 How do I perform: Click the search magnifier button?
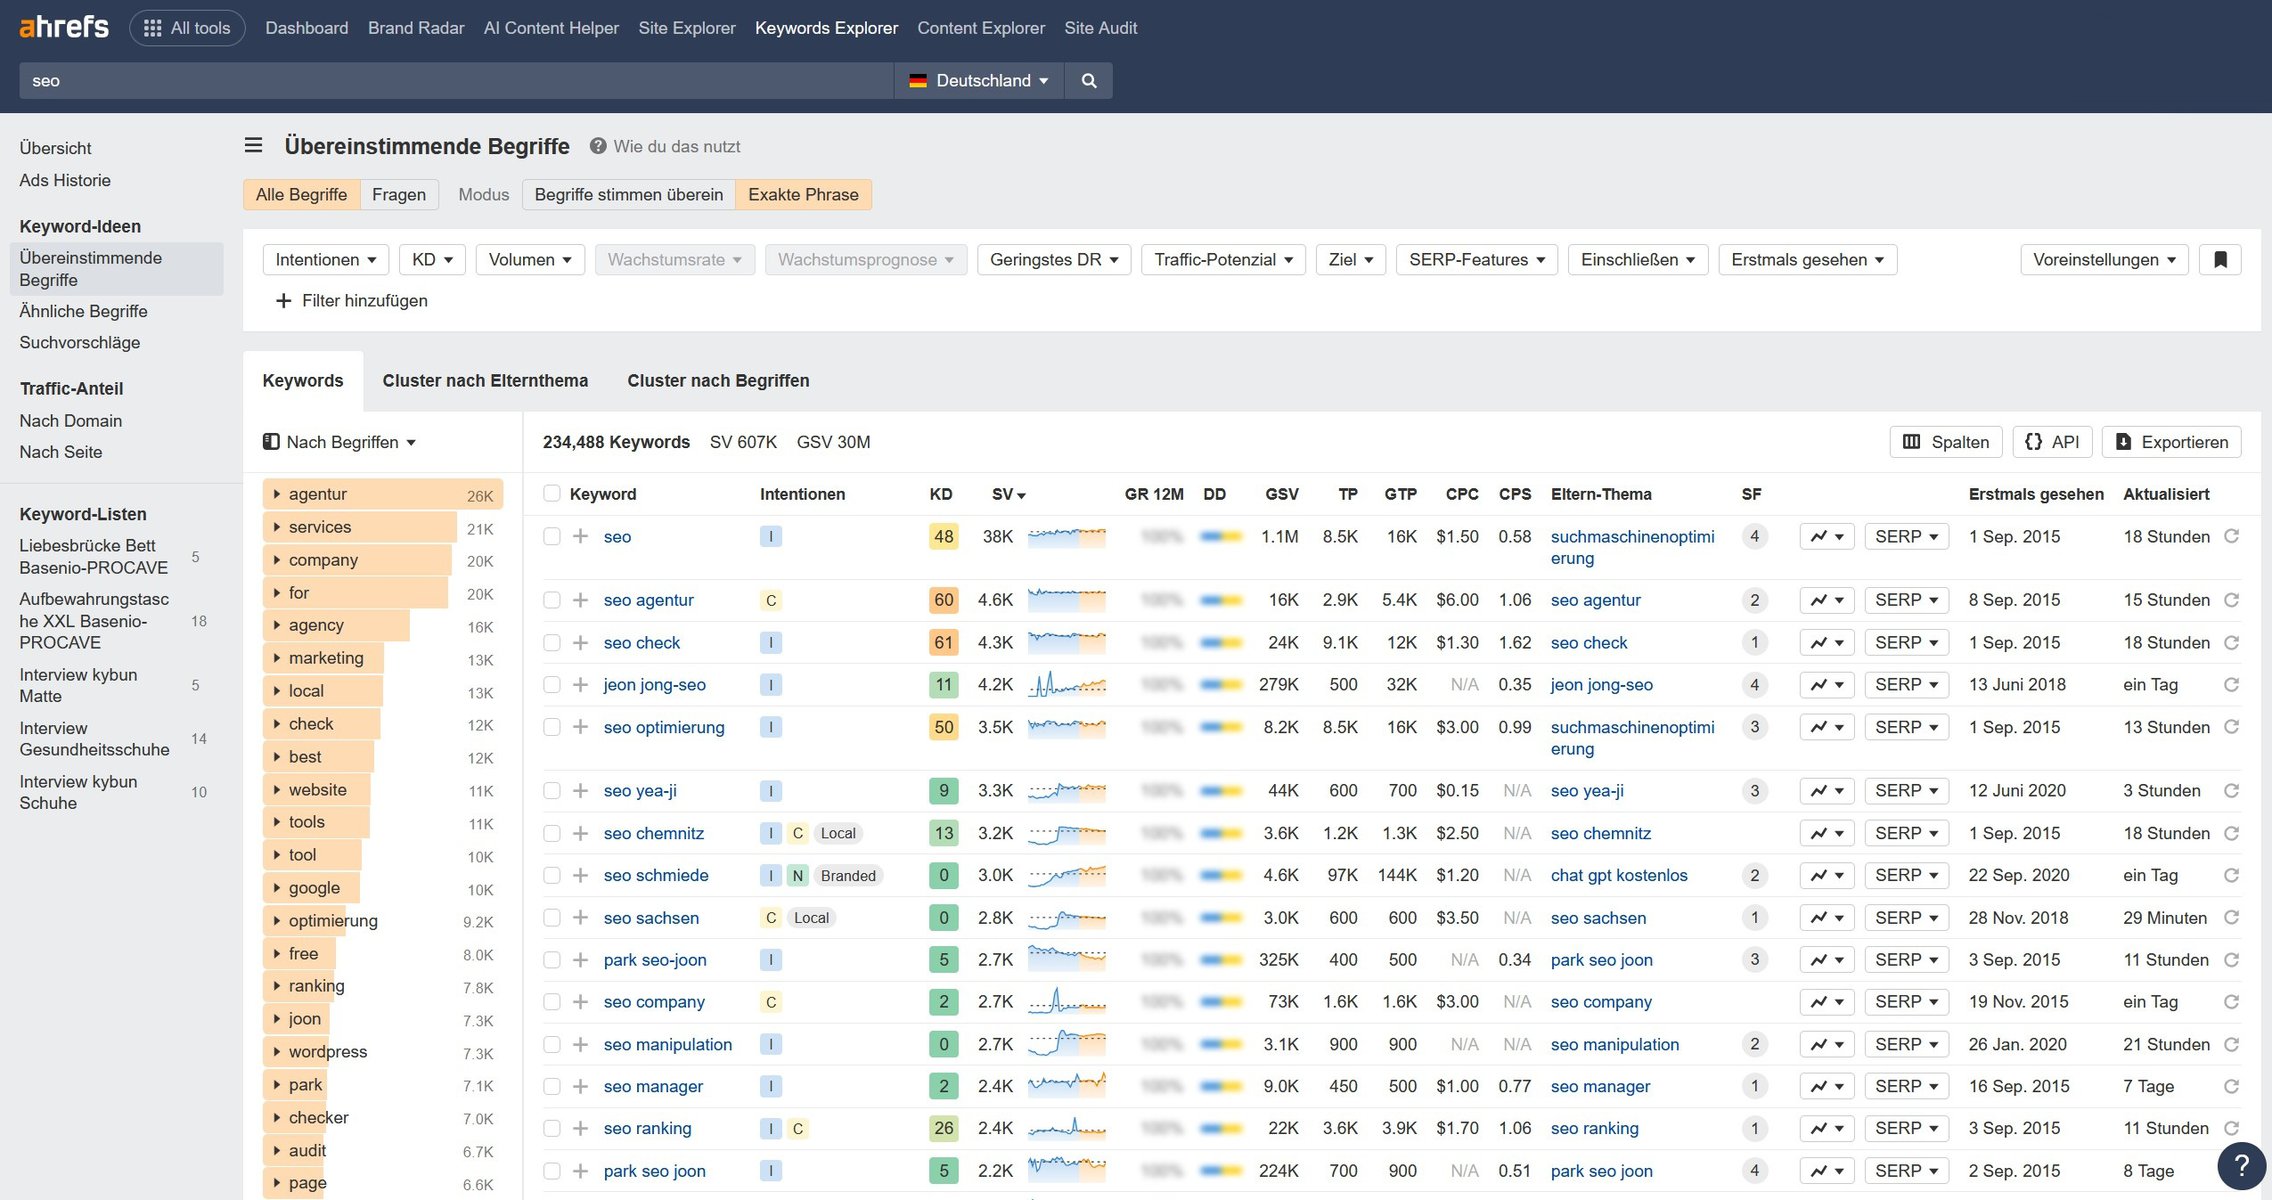1089,81
